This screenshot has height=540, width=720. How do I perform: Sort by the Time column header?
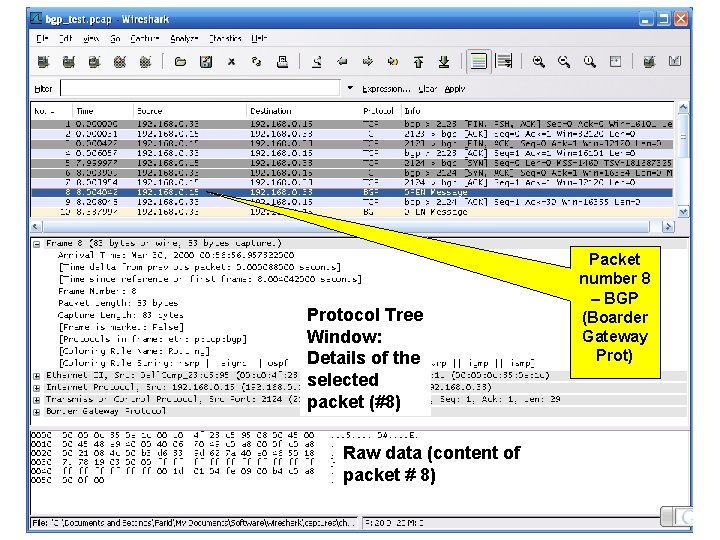(102, 111)
